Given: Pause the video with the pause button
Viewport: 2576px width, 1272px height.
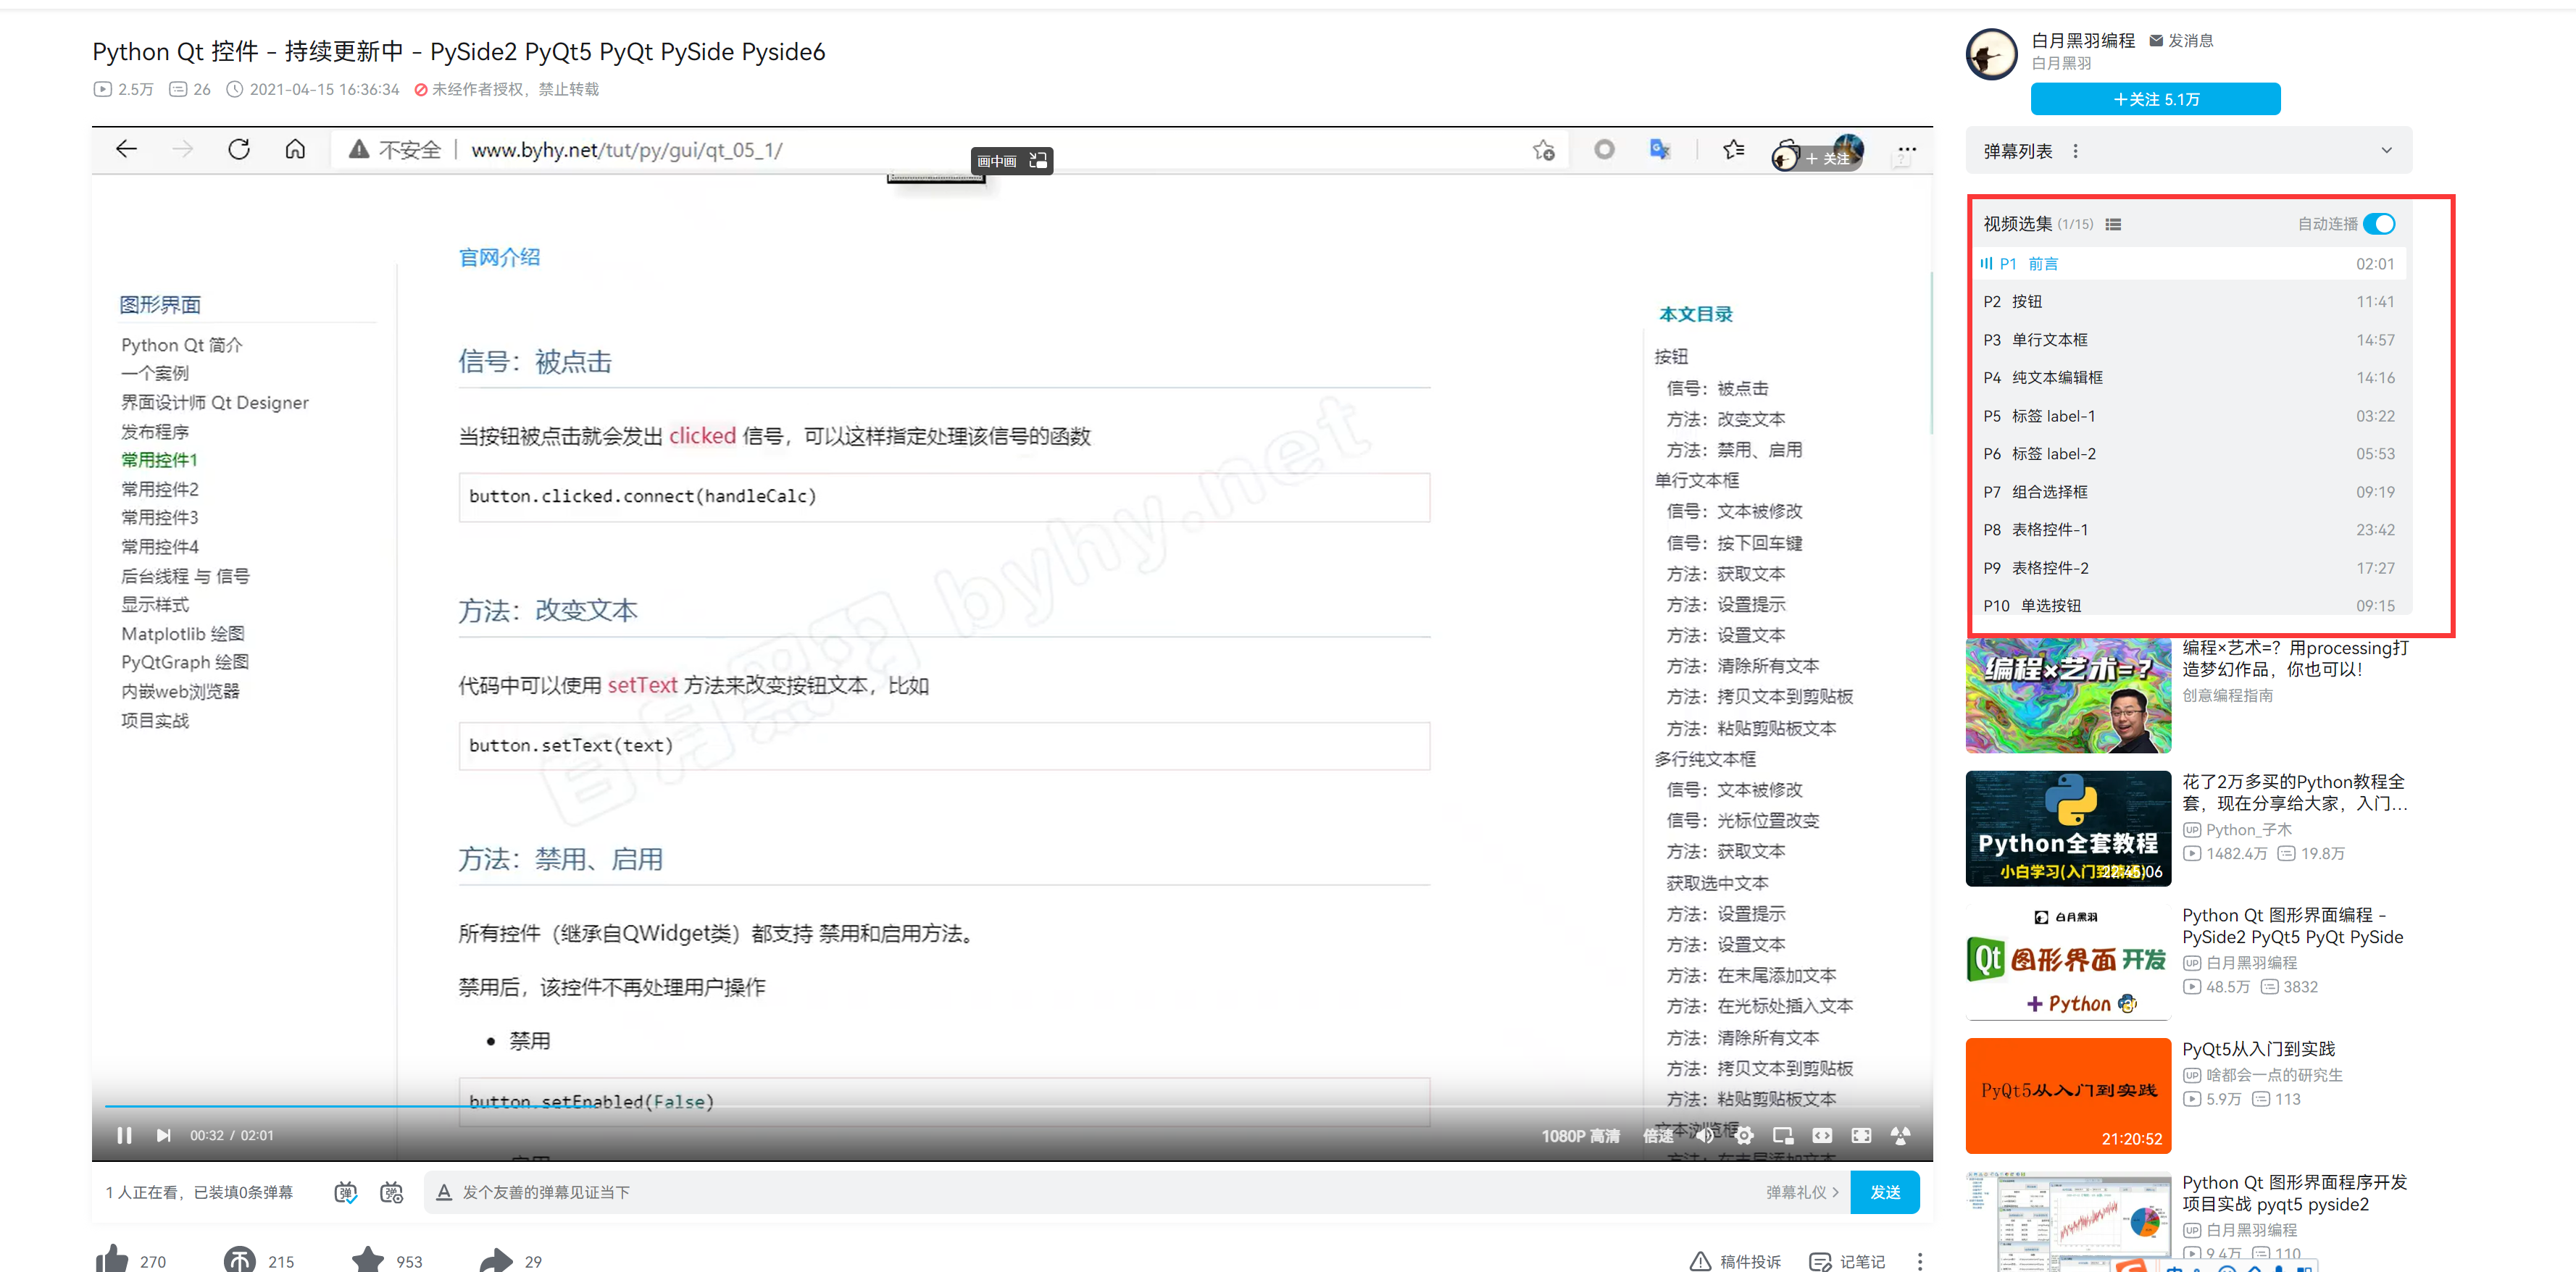Looking at the screenshot, I should click(124, 1135).
